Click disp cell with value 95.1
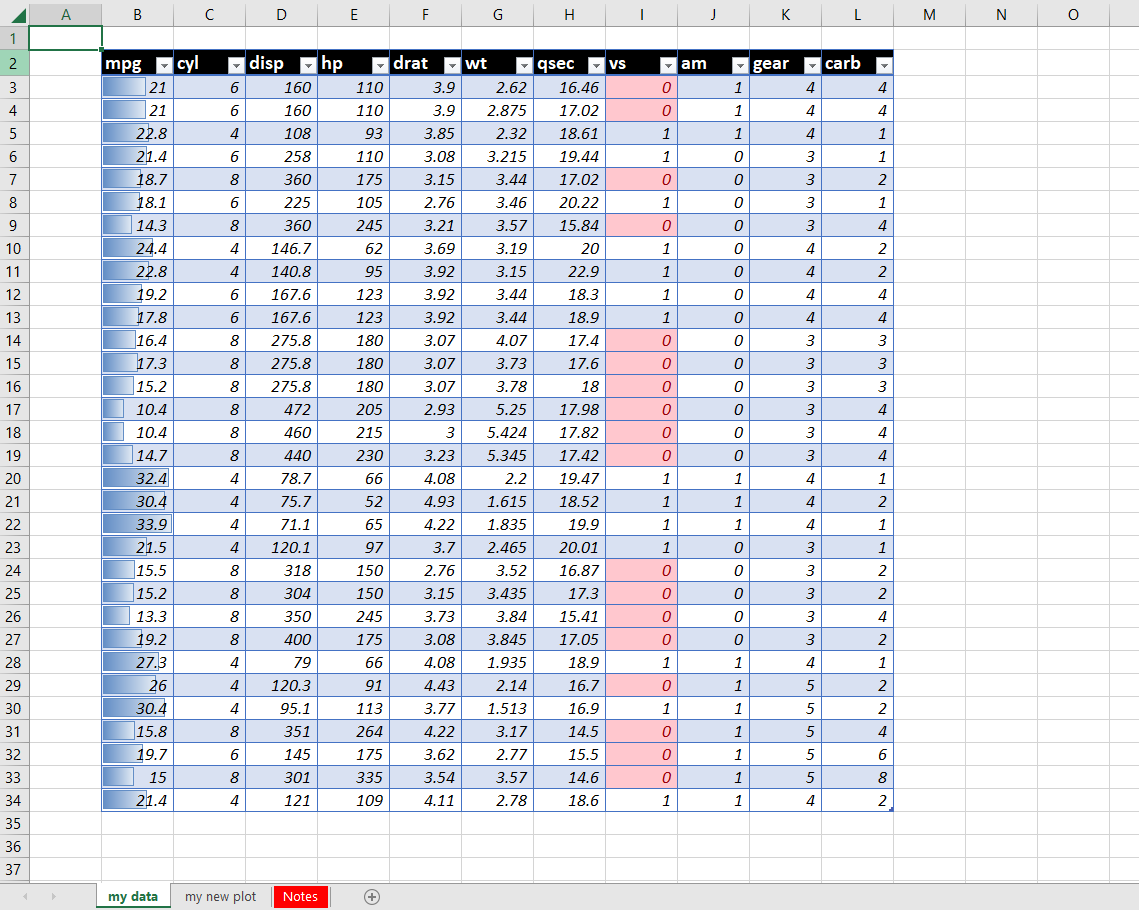 click(281, 708)
